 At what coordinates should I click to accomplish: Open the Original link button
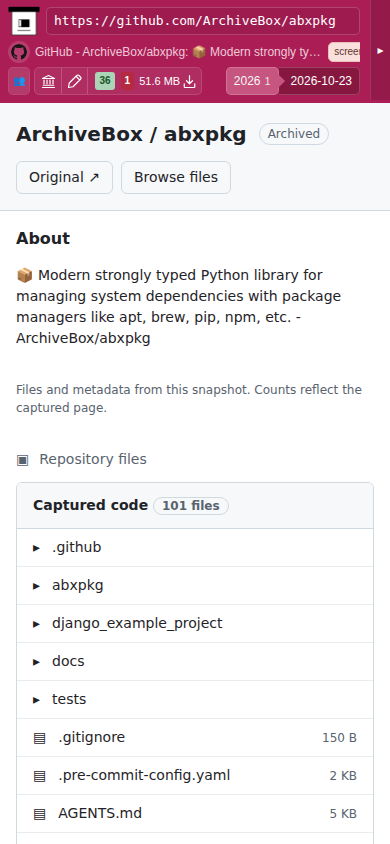[x=65, y=177]
